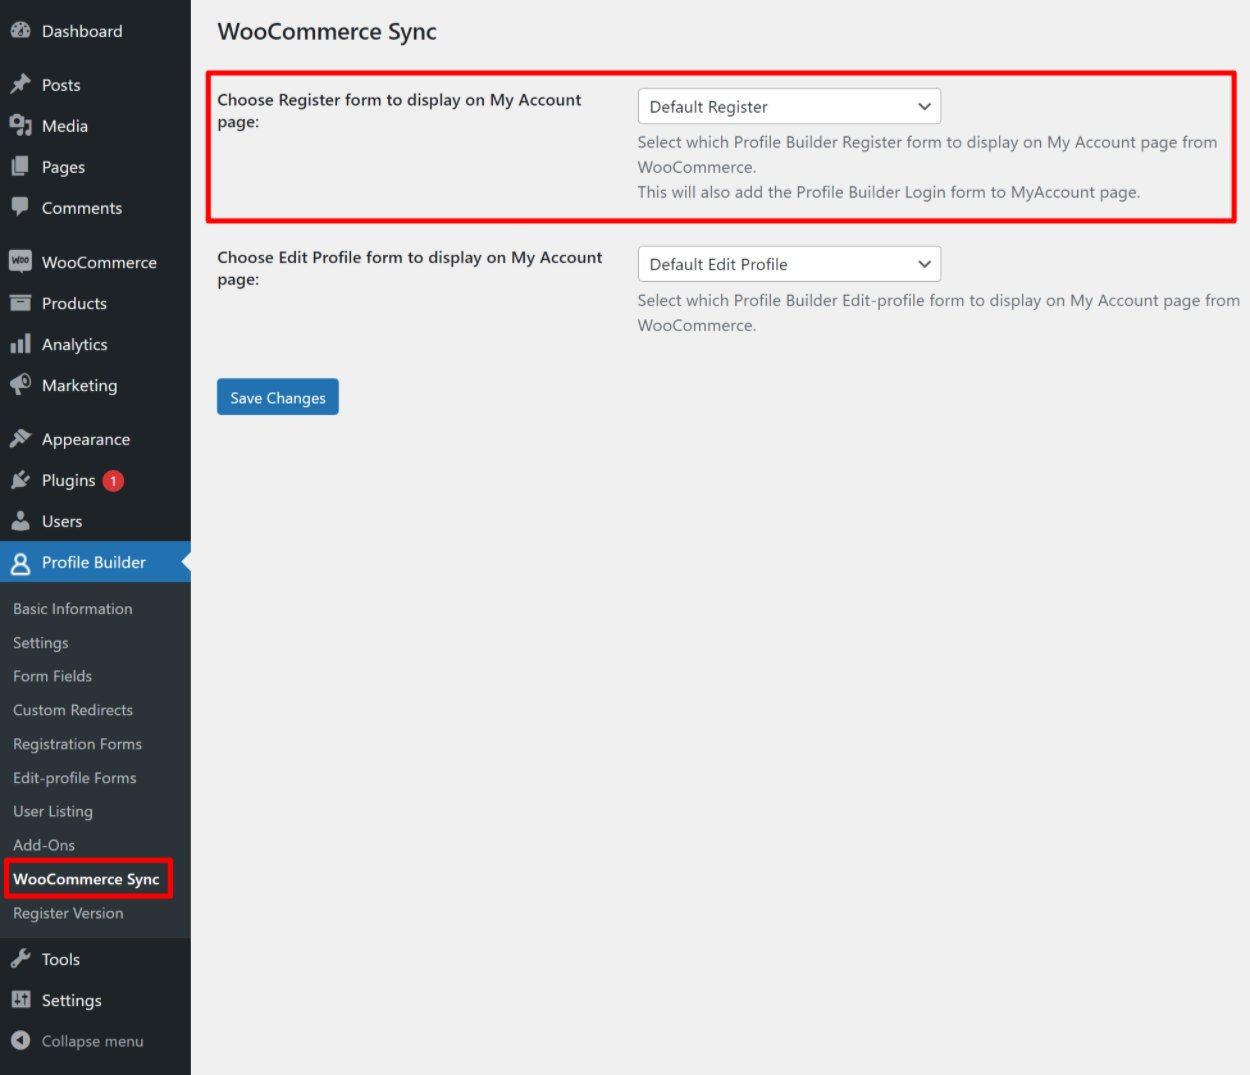Click the Profile Builder user icon
1250x1075 pixels.
(x=20, y=563)
